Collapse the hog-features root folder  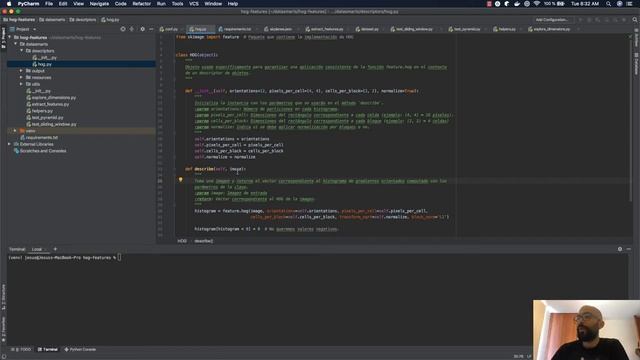pyautogui.click(x=10, y=38)
